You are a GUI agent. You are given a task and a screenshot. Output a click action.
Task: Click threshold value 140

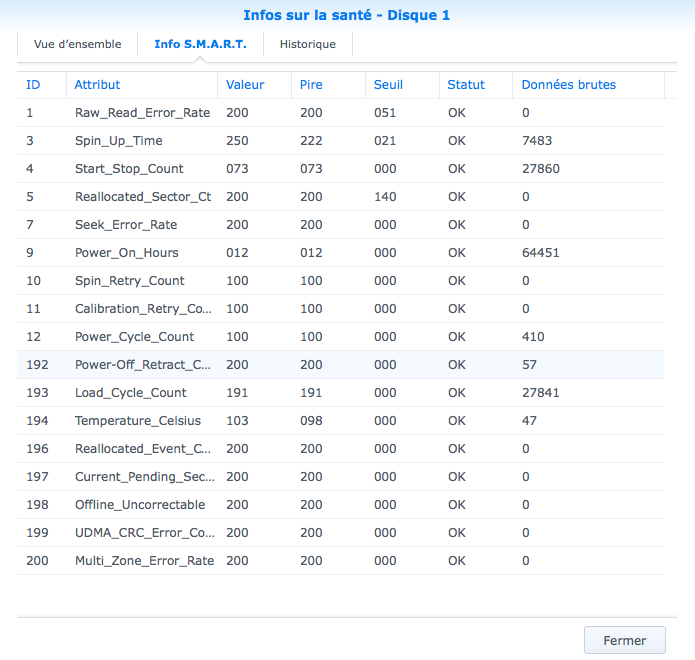[x=385, y=196]
